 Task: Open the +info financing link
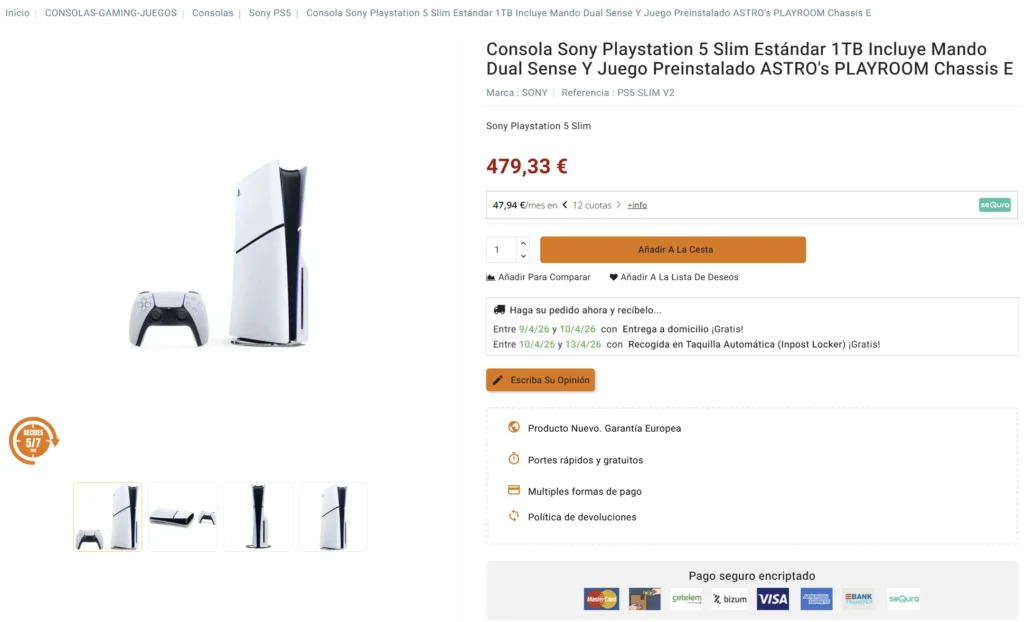[637, 205]
